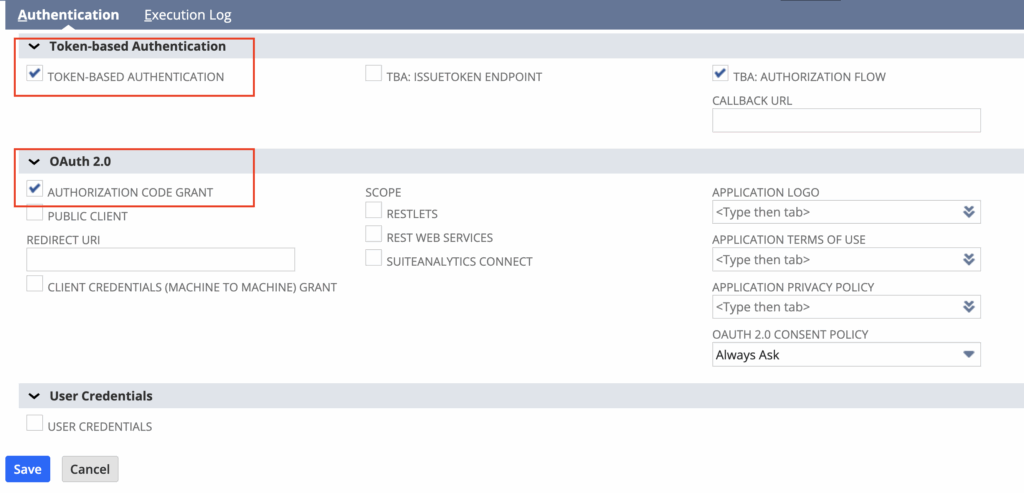Open the Application Terms of Use dropdown arrows
1024x493 pixels.
pos(968,259)
